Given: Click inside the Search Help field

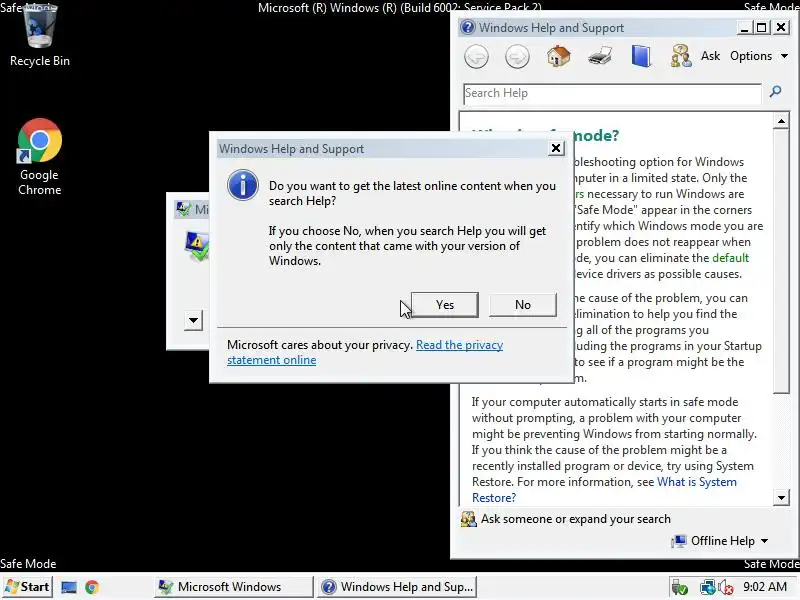Looking at the screenshot, I should coord(612,93).
